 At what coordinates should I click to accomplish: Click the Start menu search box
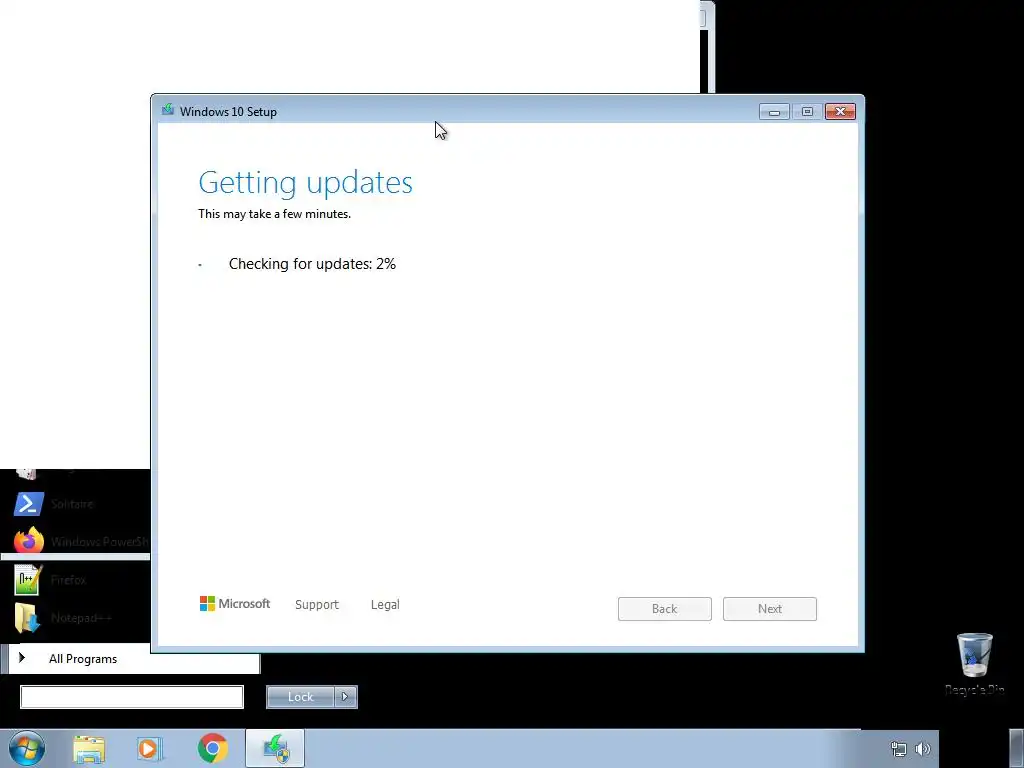coord(132,697)
